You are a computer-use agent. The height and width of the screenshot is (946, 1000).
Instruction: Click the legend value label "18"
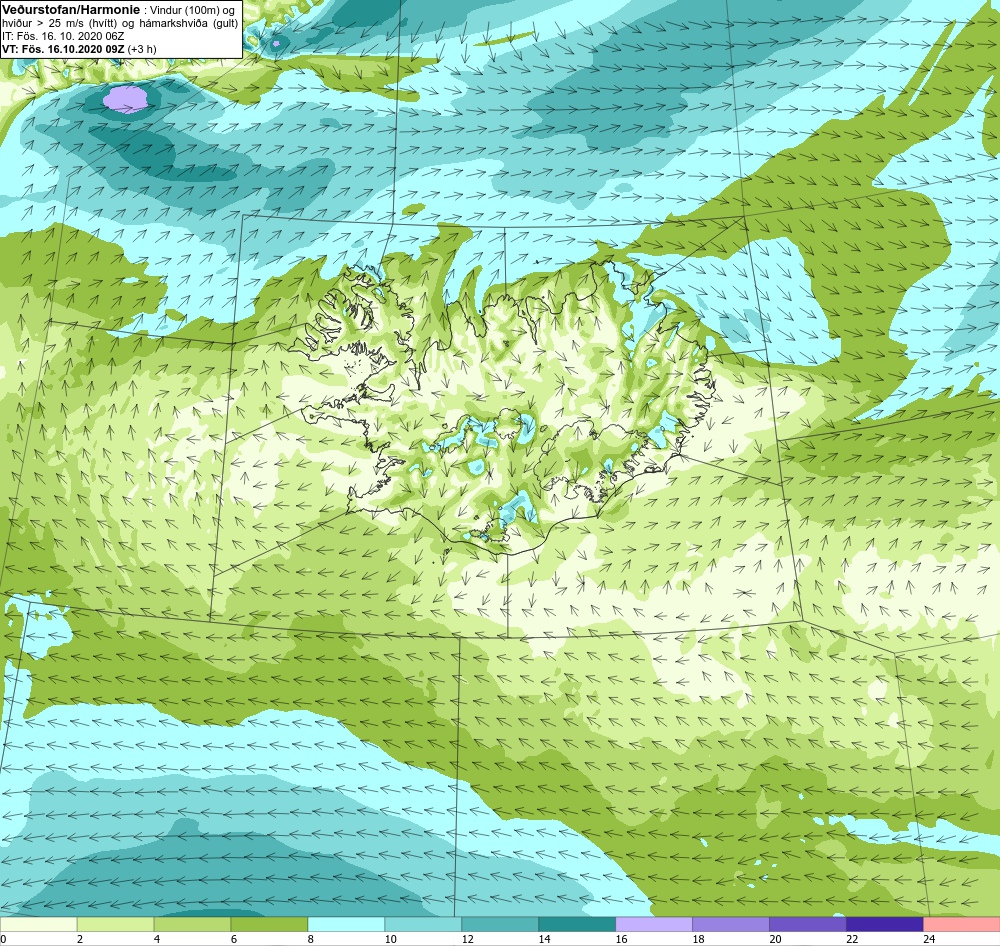[698, 939]
